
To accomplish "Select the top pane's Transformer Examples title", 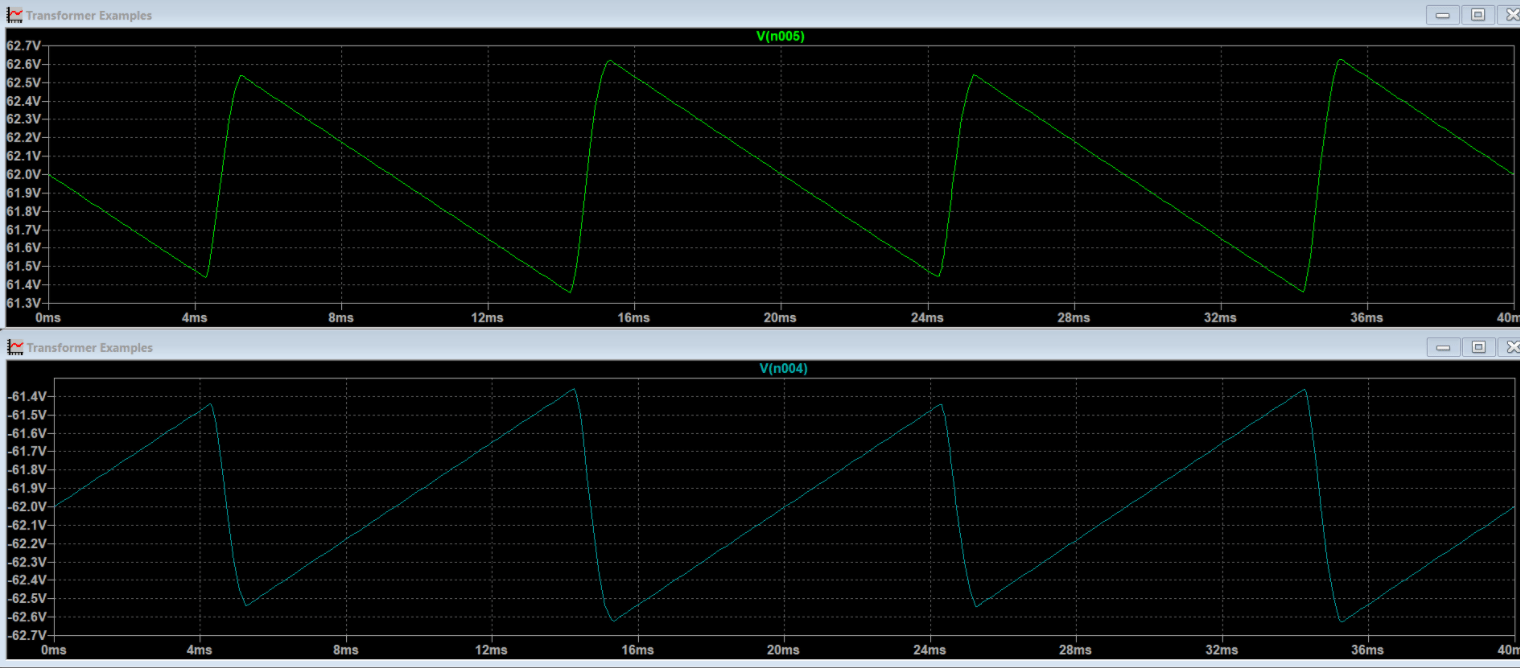I will pos(90,16).
